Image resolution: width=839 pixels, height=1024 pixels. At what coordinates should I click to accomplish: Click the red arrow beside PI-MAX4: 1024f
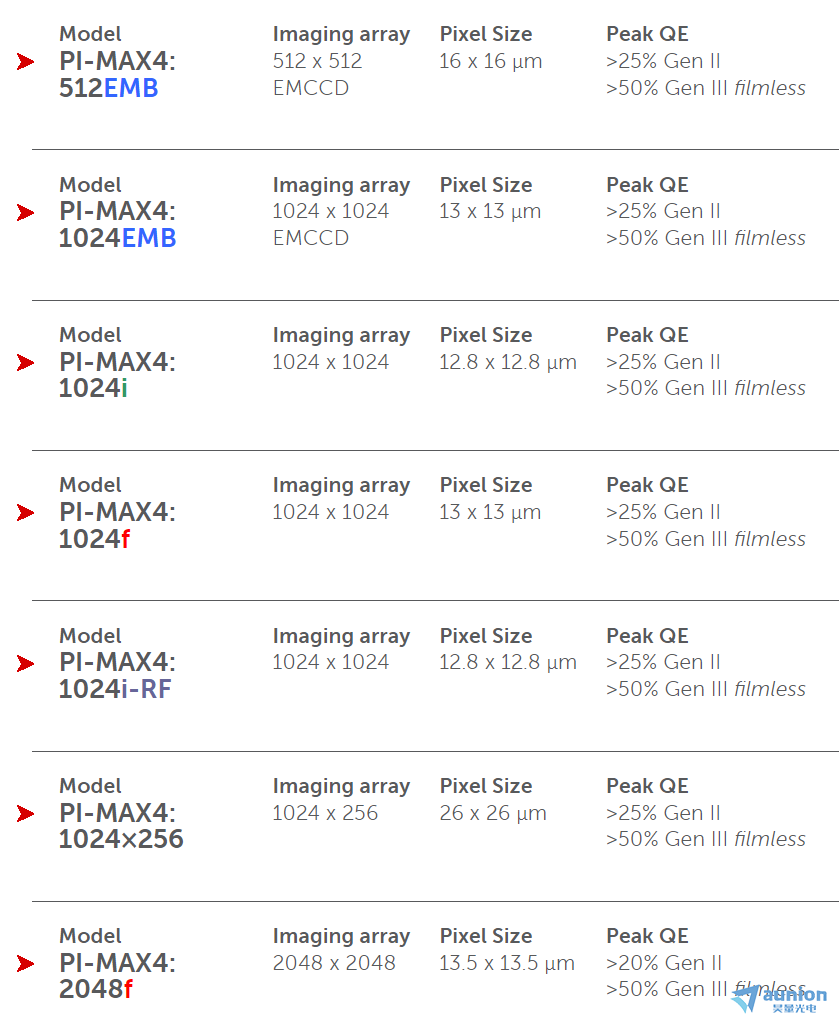point(25,513)
